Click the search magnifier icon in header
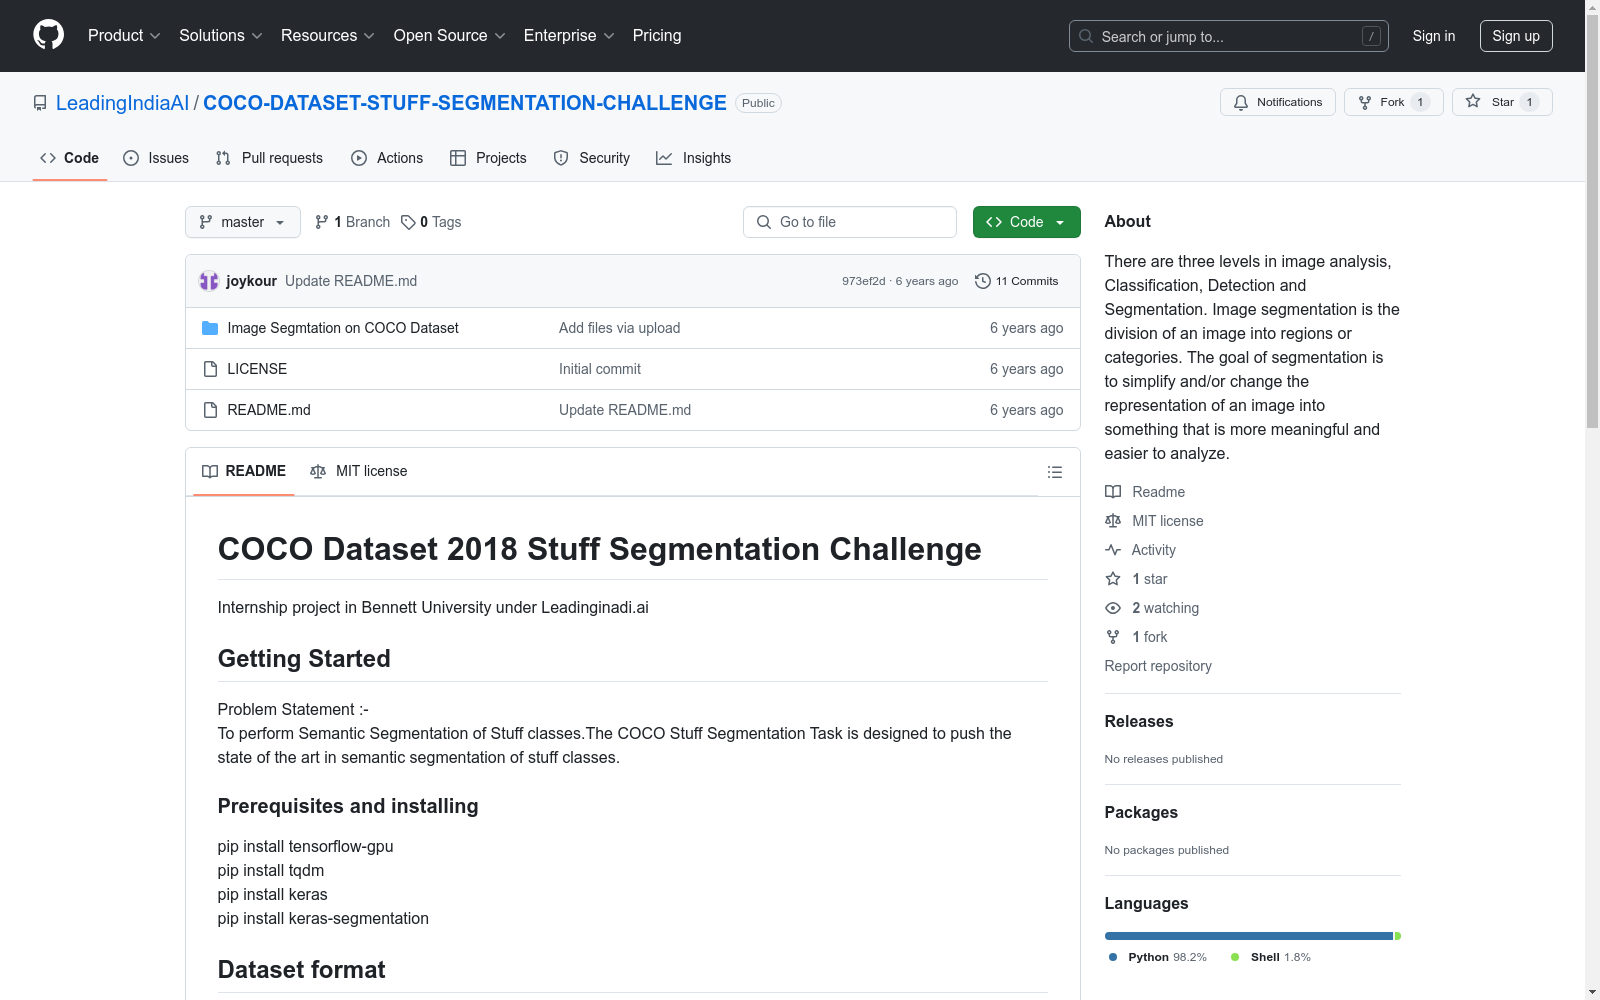The image size is (1600, 1000). click(x=1086, y=36)
